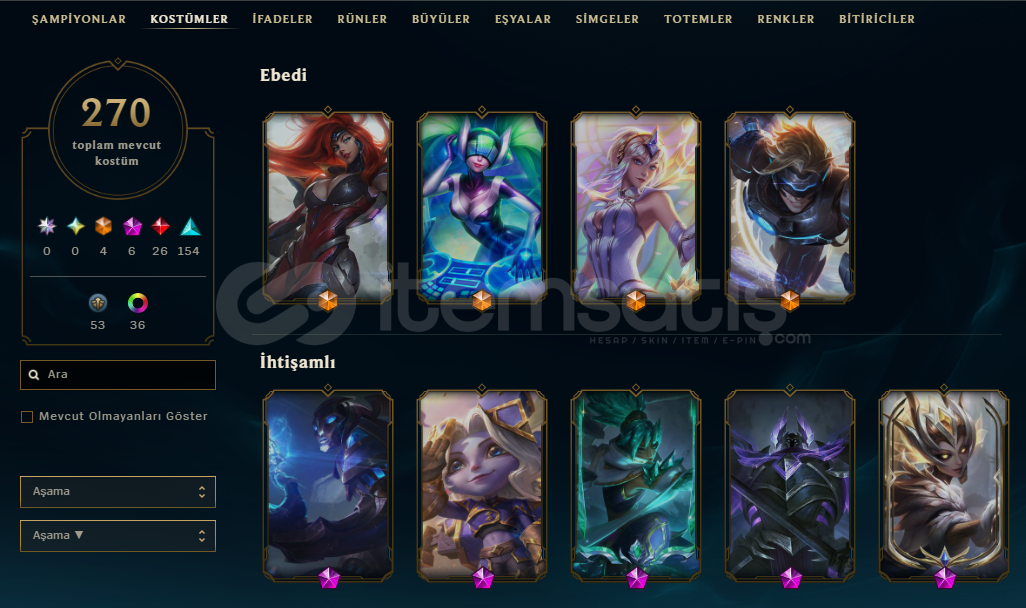Image resolution: width=1026 pixels, height=608 pixels.
Task: Click into the Ara search field
Action: (118, 375)
